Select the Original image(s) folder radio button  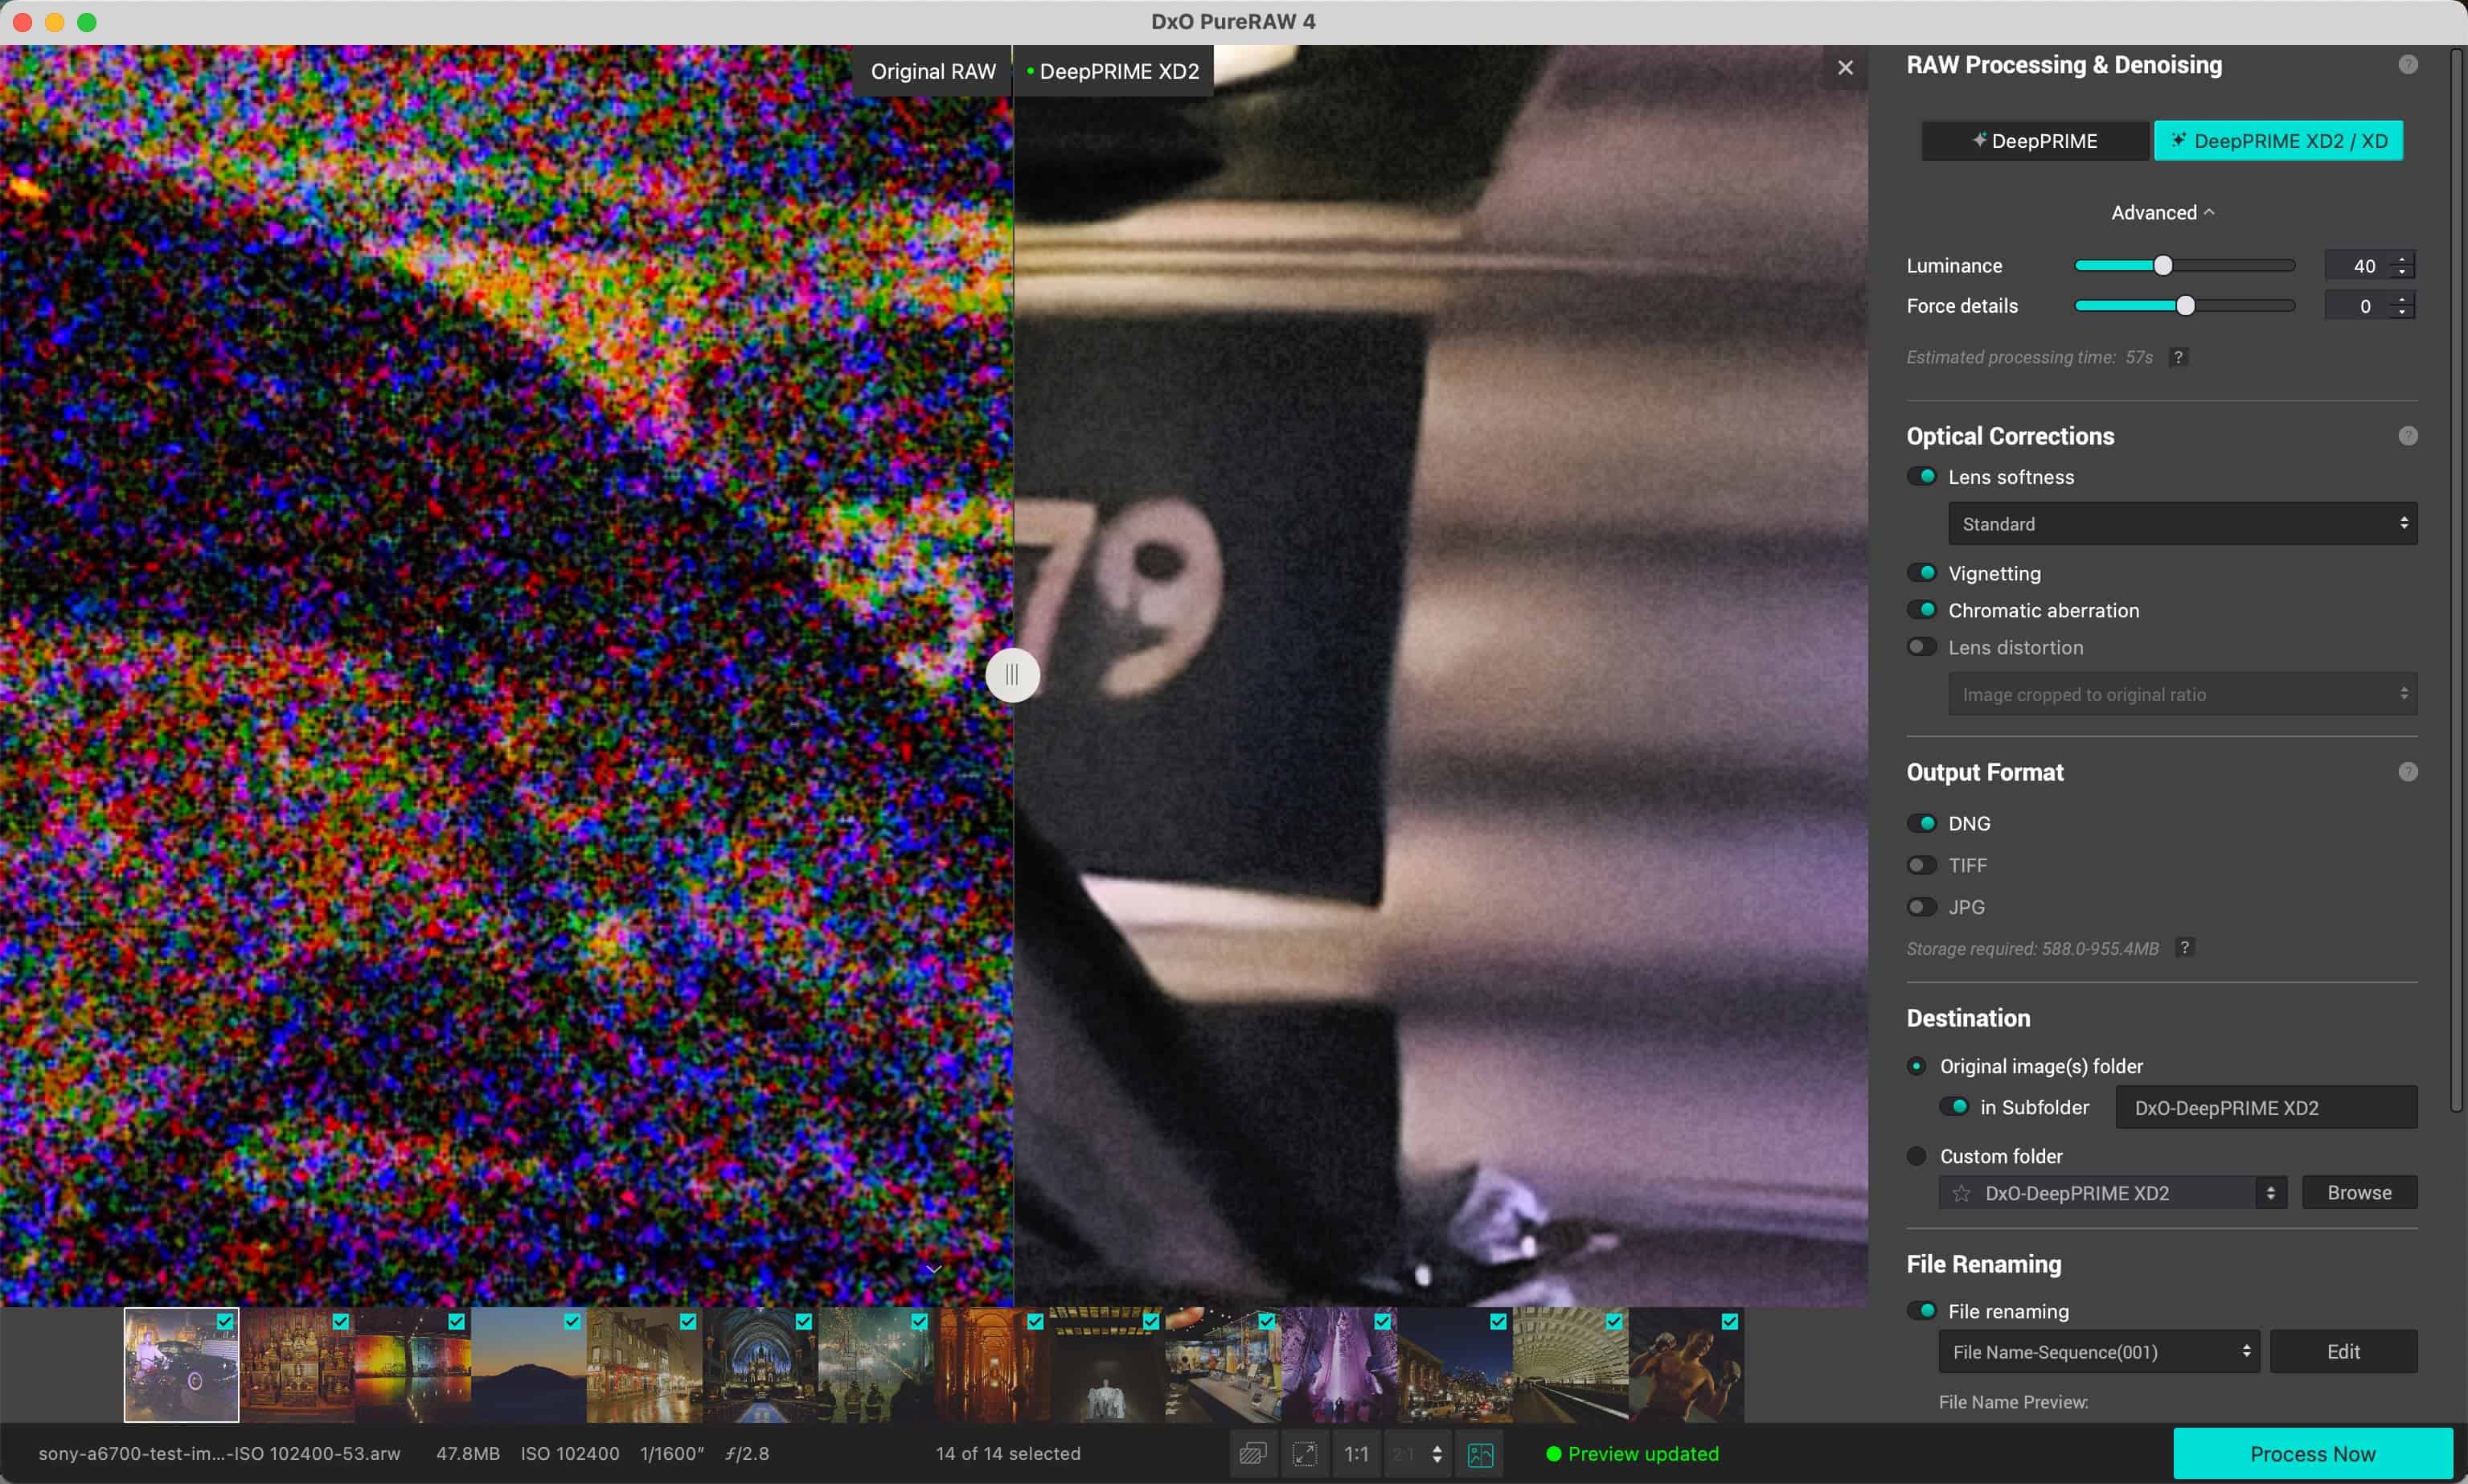click(x=1916, y=1066)
